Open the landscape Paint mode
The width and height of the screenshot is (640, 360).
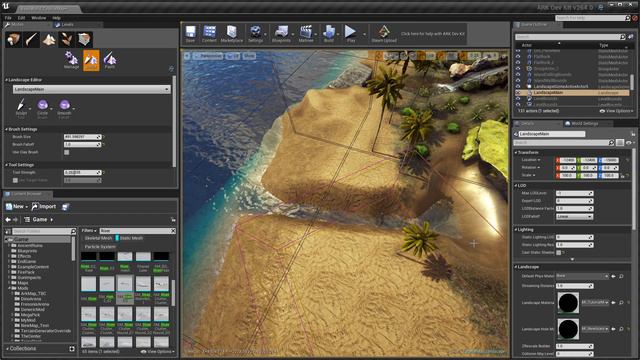[x=110, y=60]
